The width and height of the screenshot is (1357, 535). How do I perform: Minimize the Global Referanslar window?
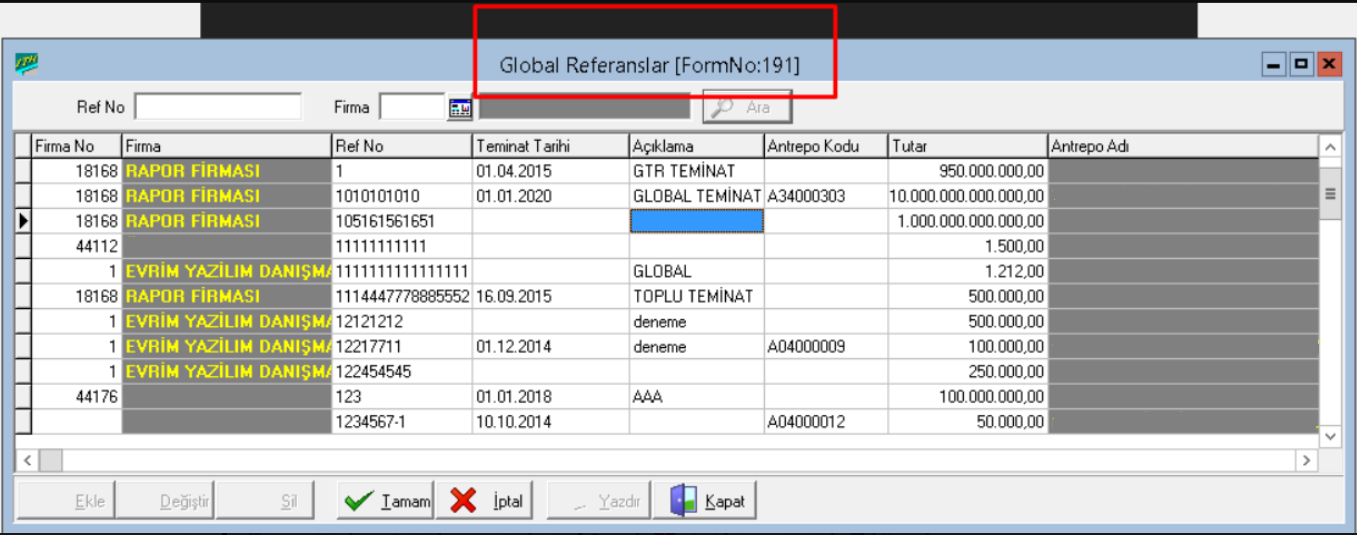tap(1274, 65)
